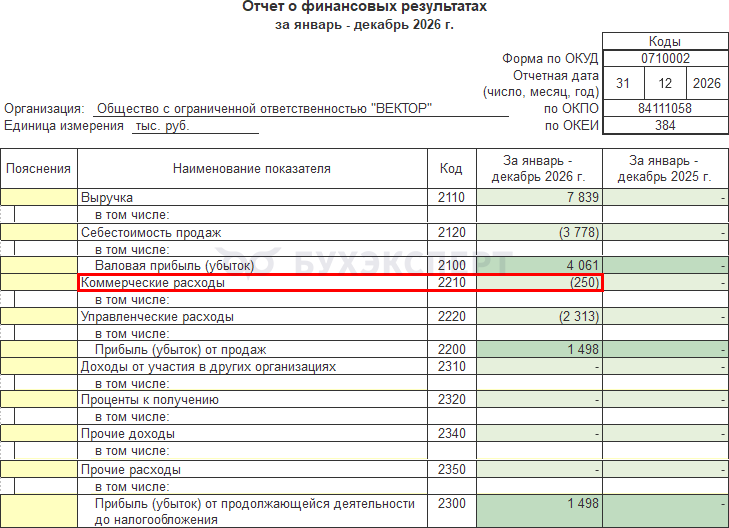Click code 2220 cell
This screenshot has width=729, height=528.
(x=452, y=316)
